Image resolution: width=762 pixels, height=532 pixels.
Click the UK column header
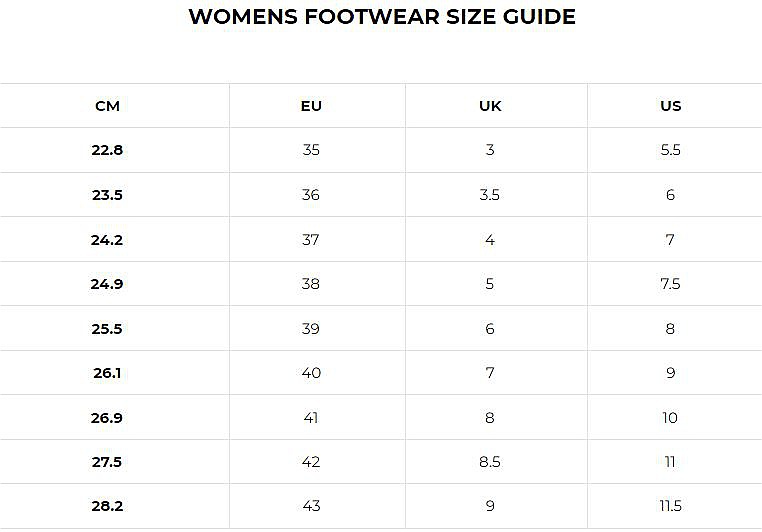490,106
